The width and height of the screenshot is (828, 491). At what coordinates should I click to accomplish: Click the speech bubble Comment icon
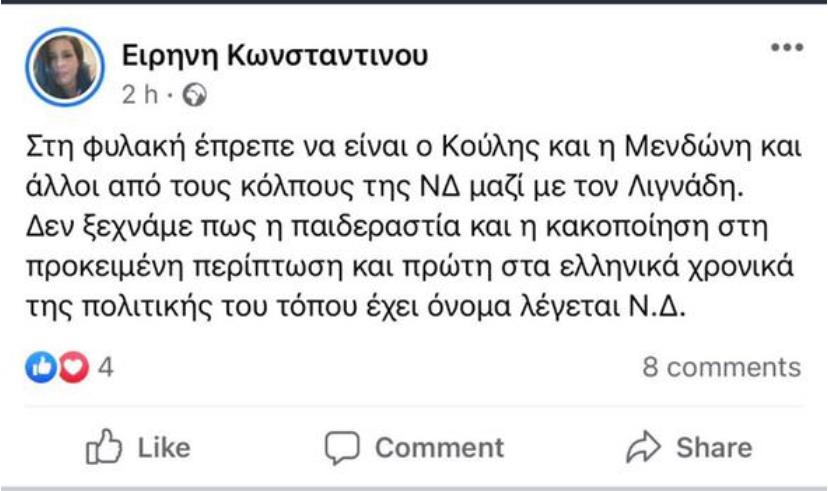343,447
